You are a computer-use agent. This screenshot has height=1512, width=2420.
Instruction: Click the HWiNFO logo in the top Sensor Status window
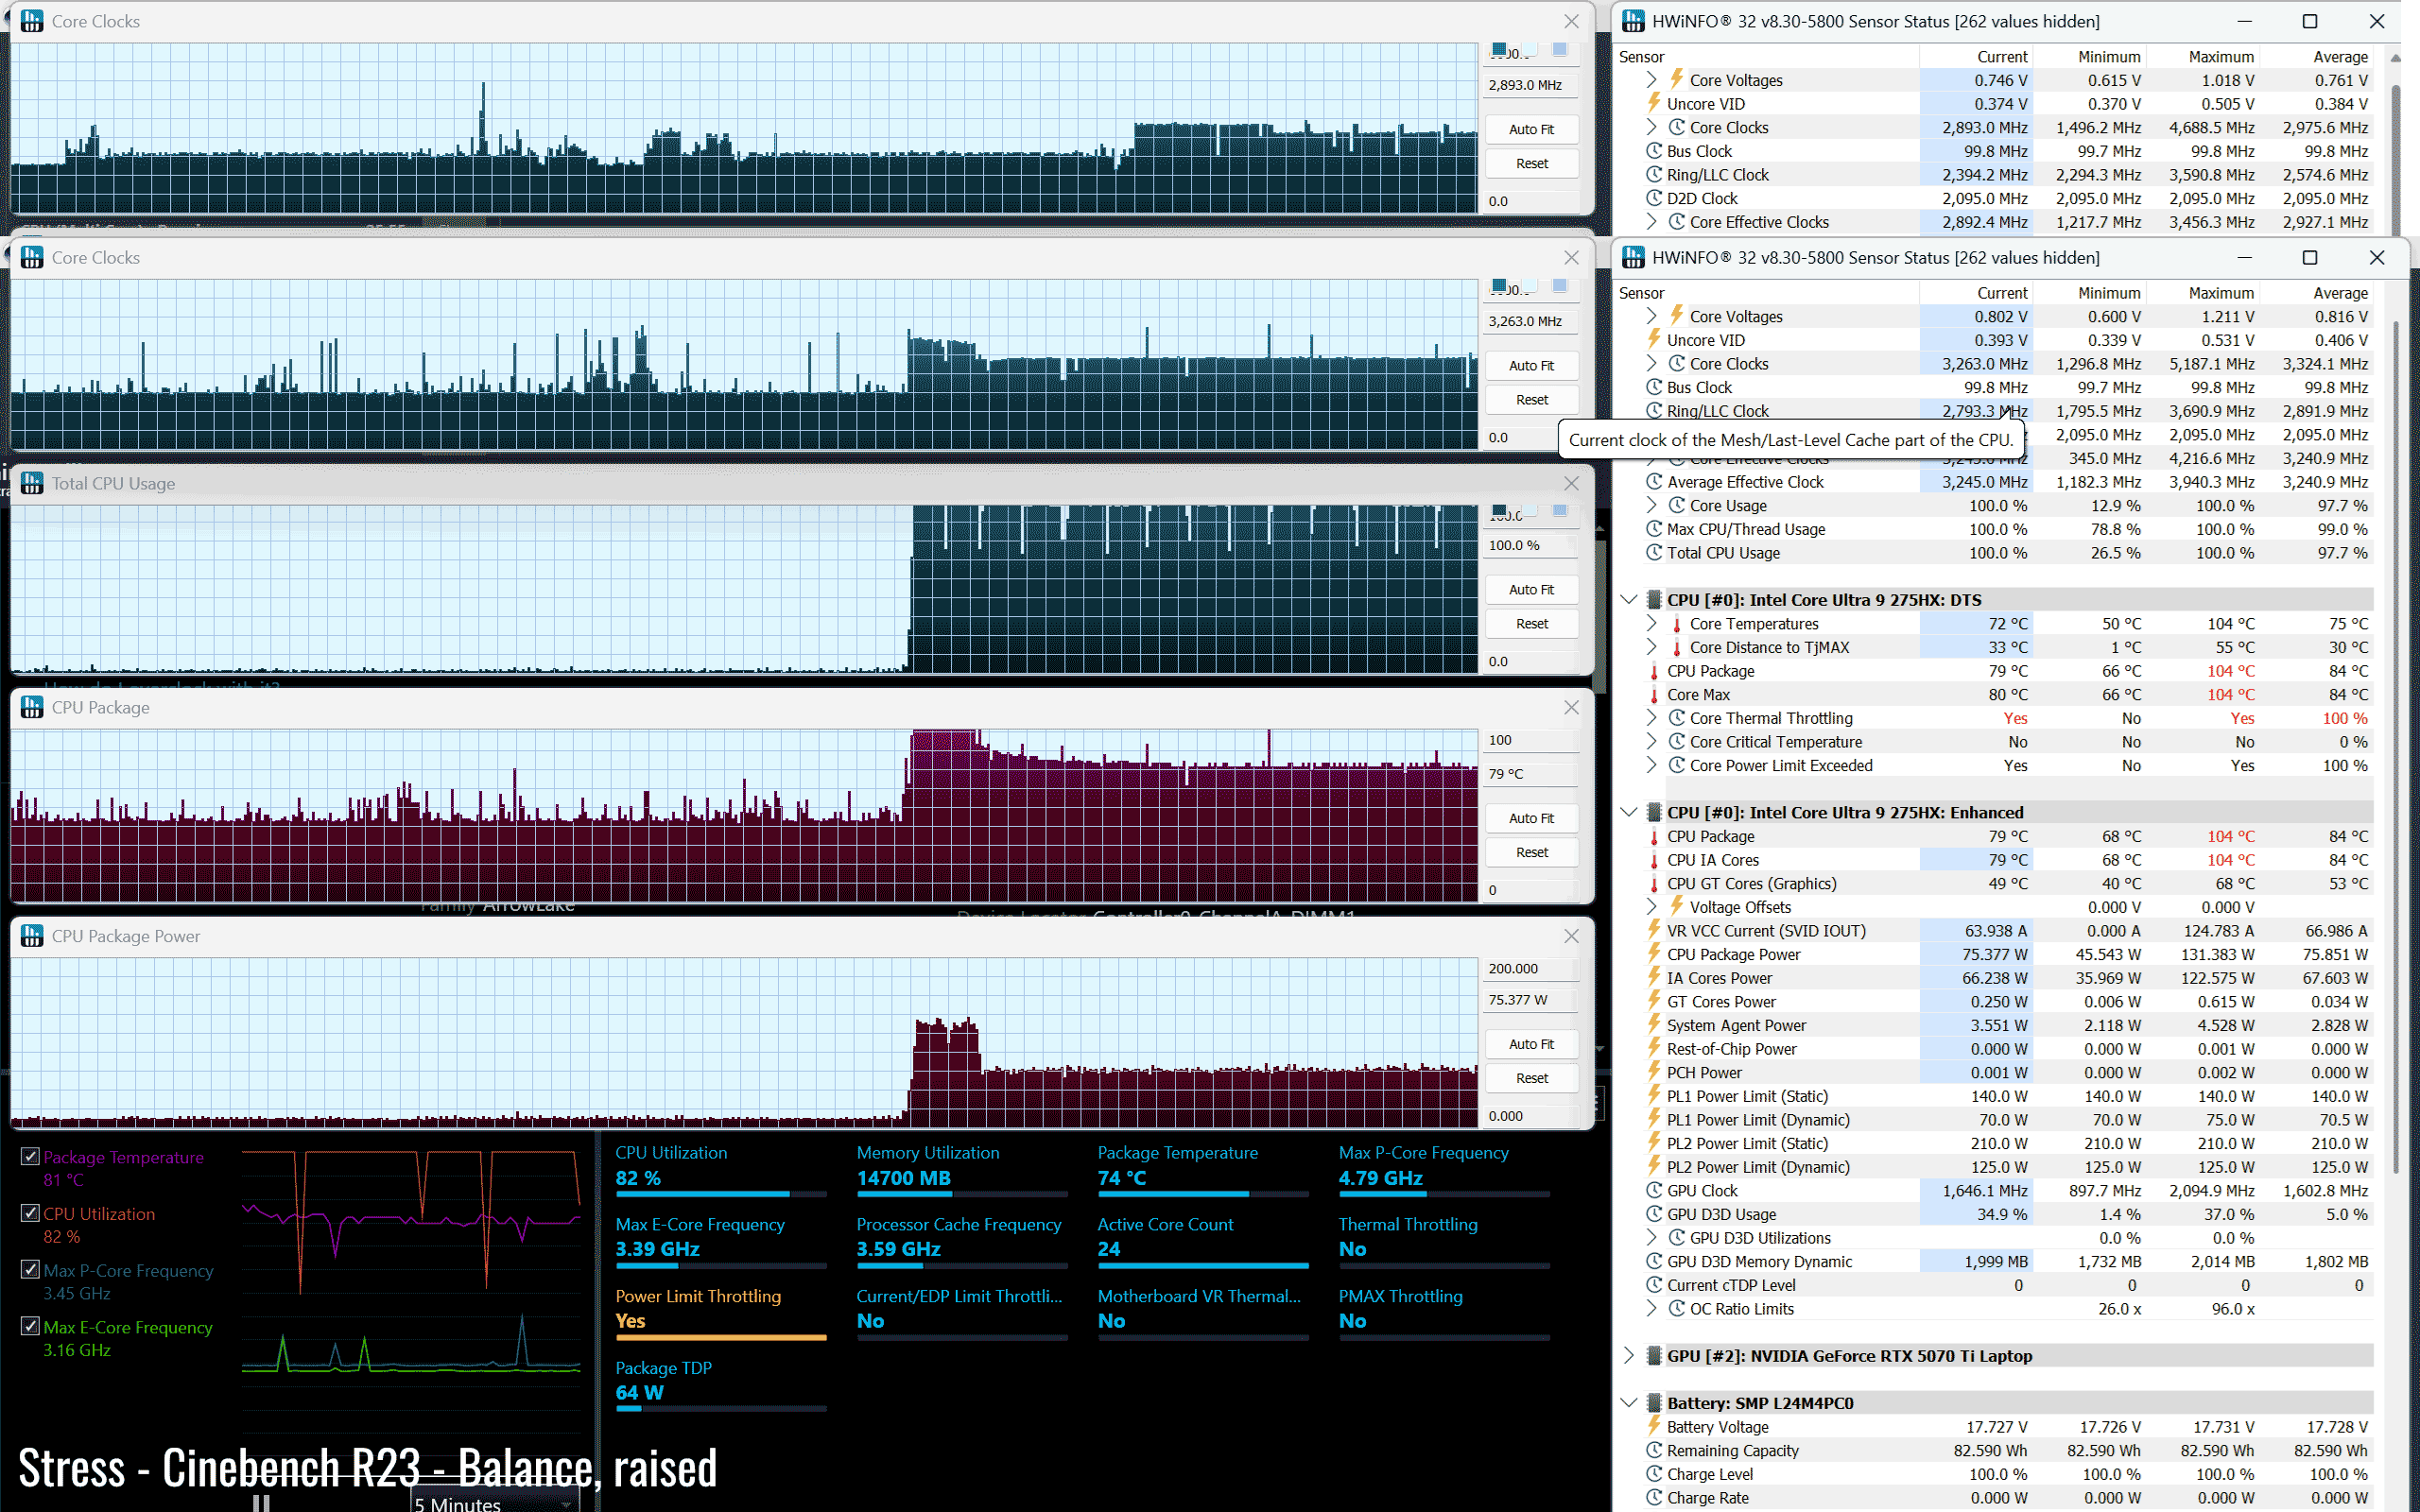(x=1633, y=21)
